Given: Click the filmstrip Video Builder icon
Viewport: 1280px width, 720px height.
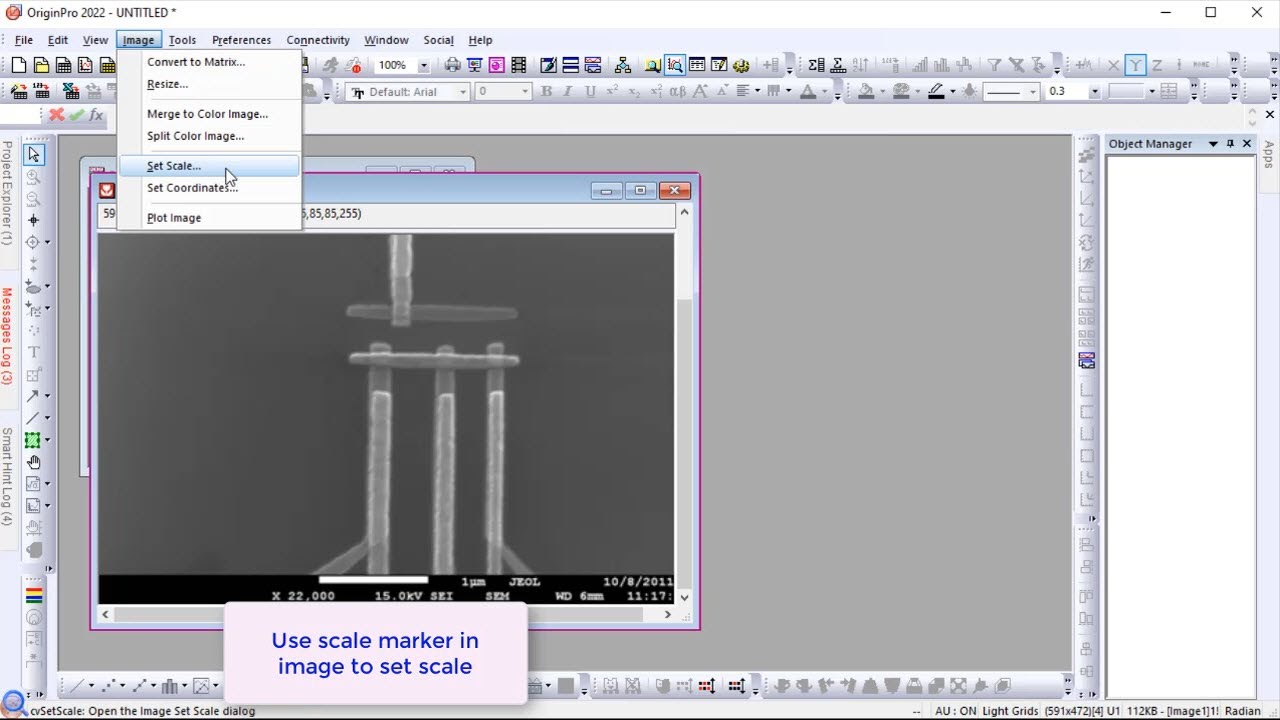Looking at the screenshot, I should point(519,65).
